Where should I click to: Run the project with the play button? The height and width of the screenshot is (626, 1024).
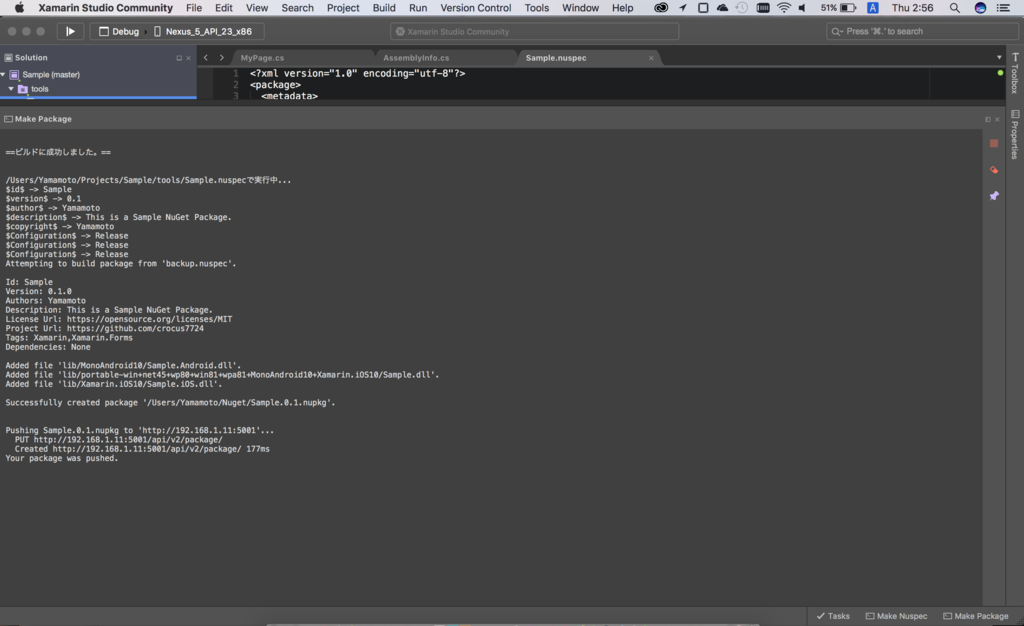click(70, 31)
